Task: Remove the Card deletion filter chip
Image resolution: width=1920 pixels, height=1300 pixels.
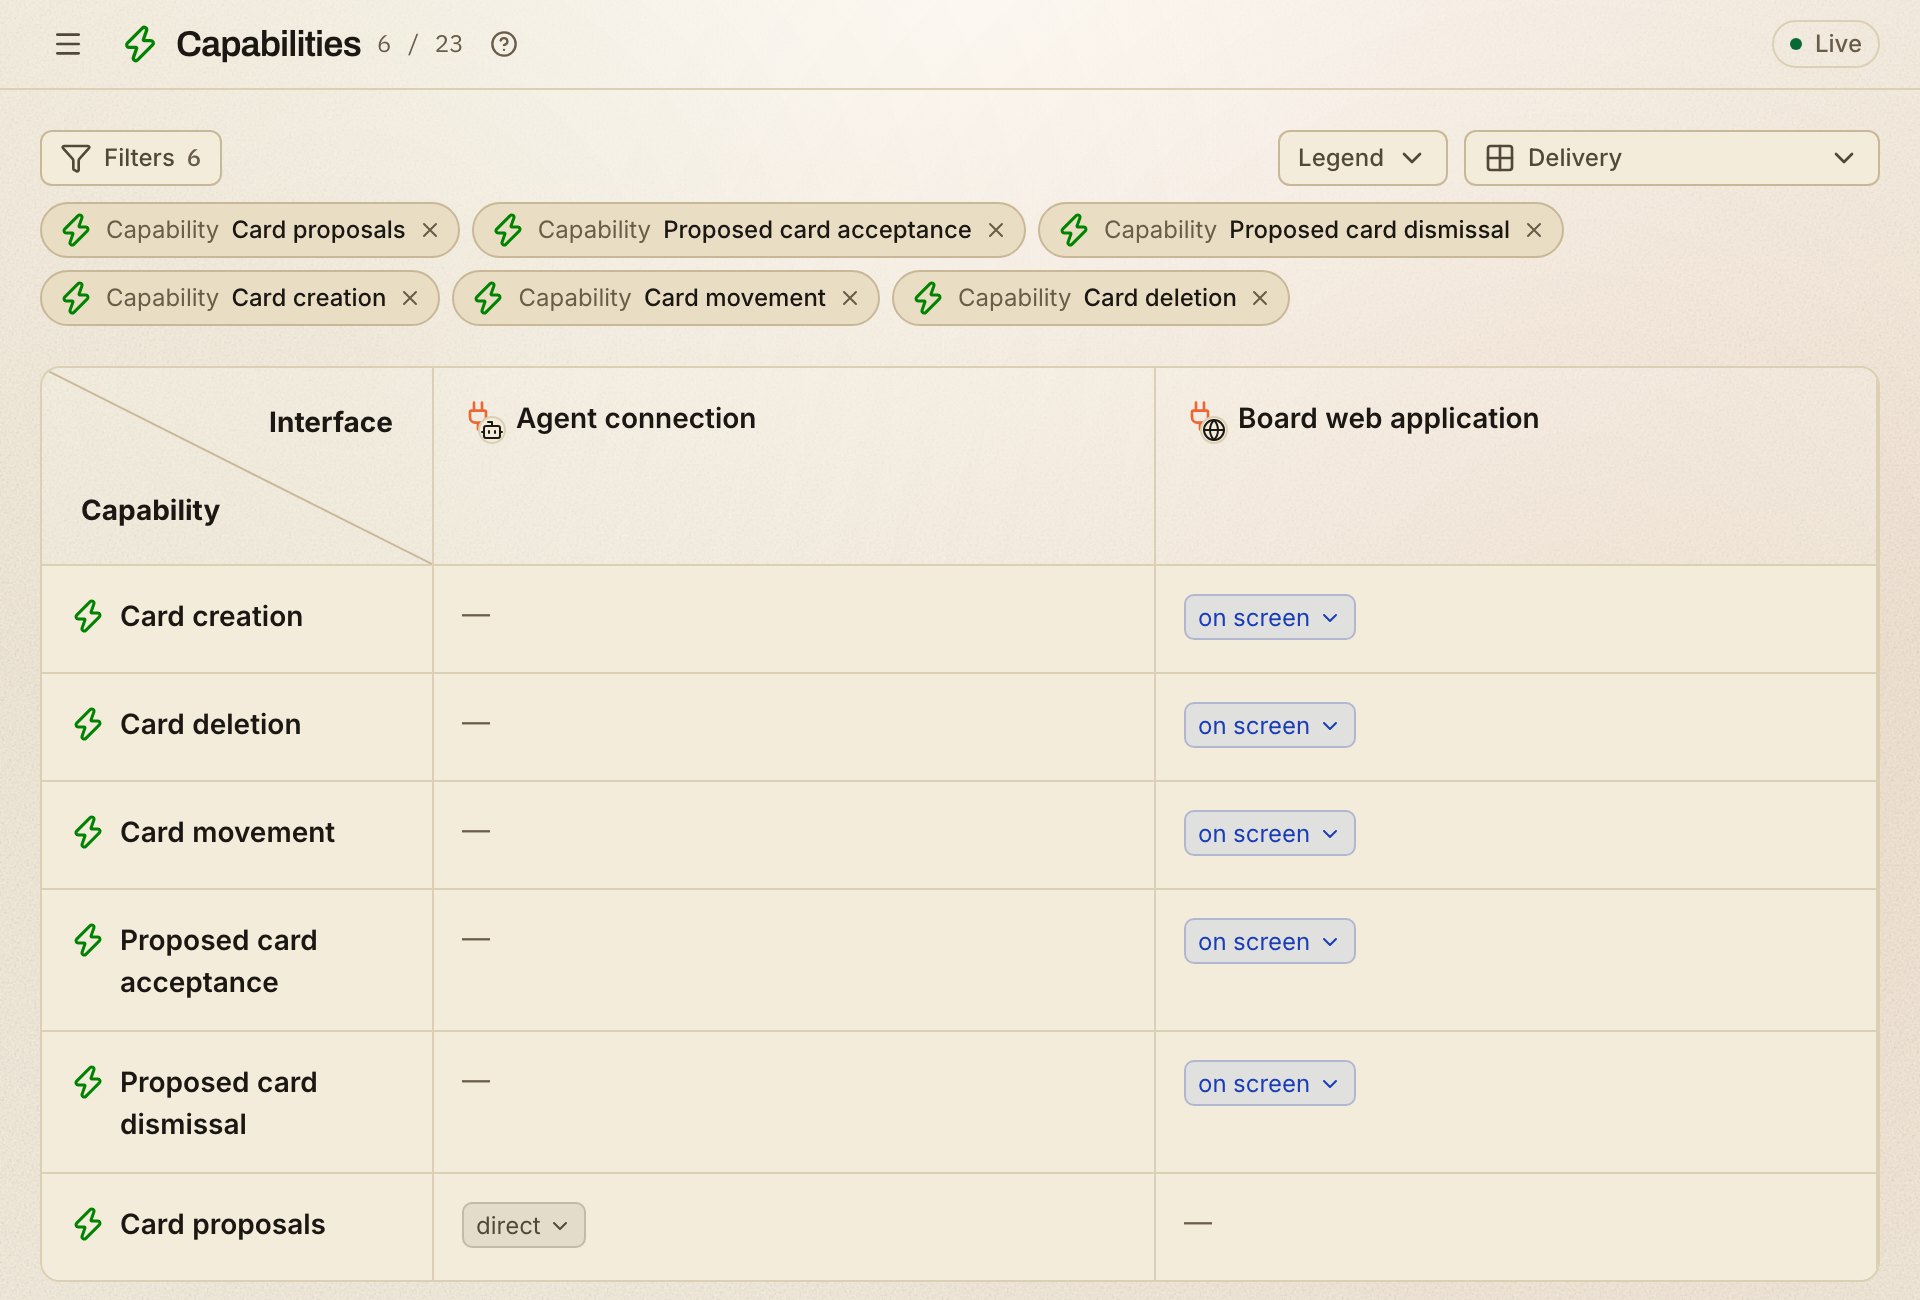Action: [x=1260, y=298]
